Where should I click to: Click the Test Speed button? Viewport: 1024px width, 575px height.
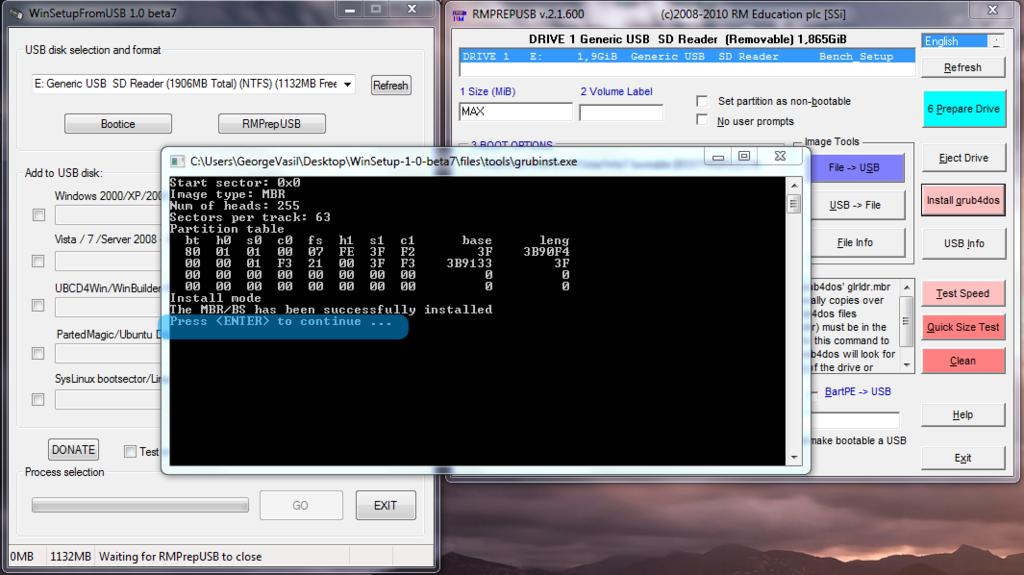pyautogui.click(x=963, y=293)
